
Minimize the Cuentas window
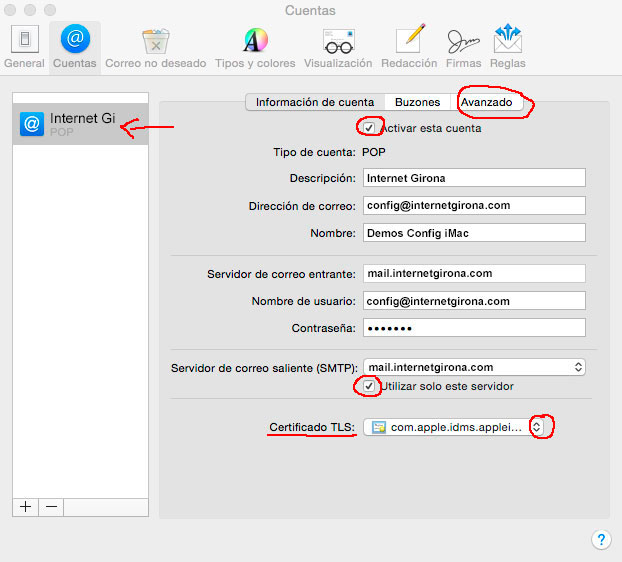[30, 10]
